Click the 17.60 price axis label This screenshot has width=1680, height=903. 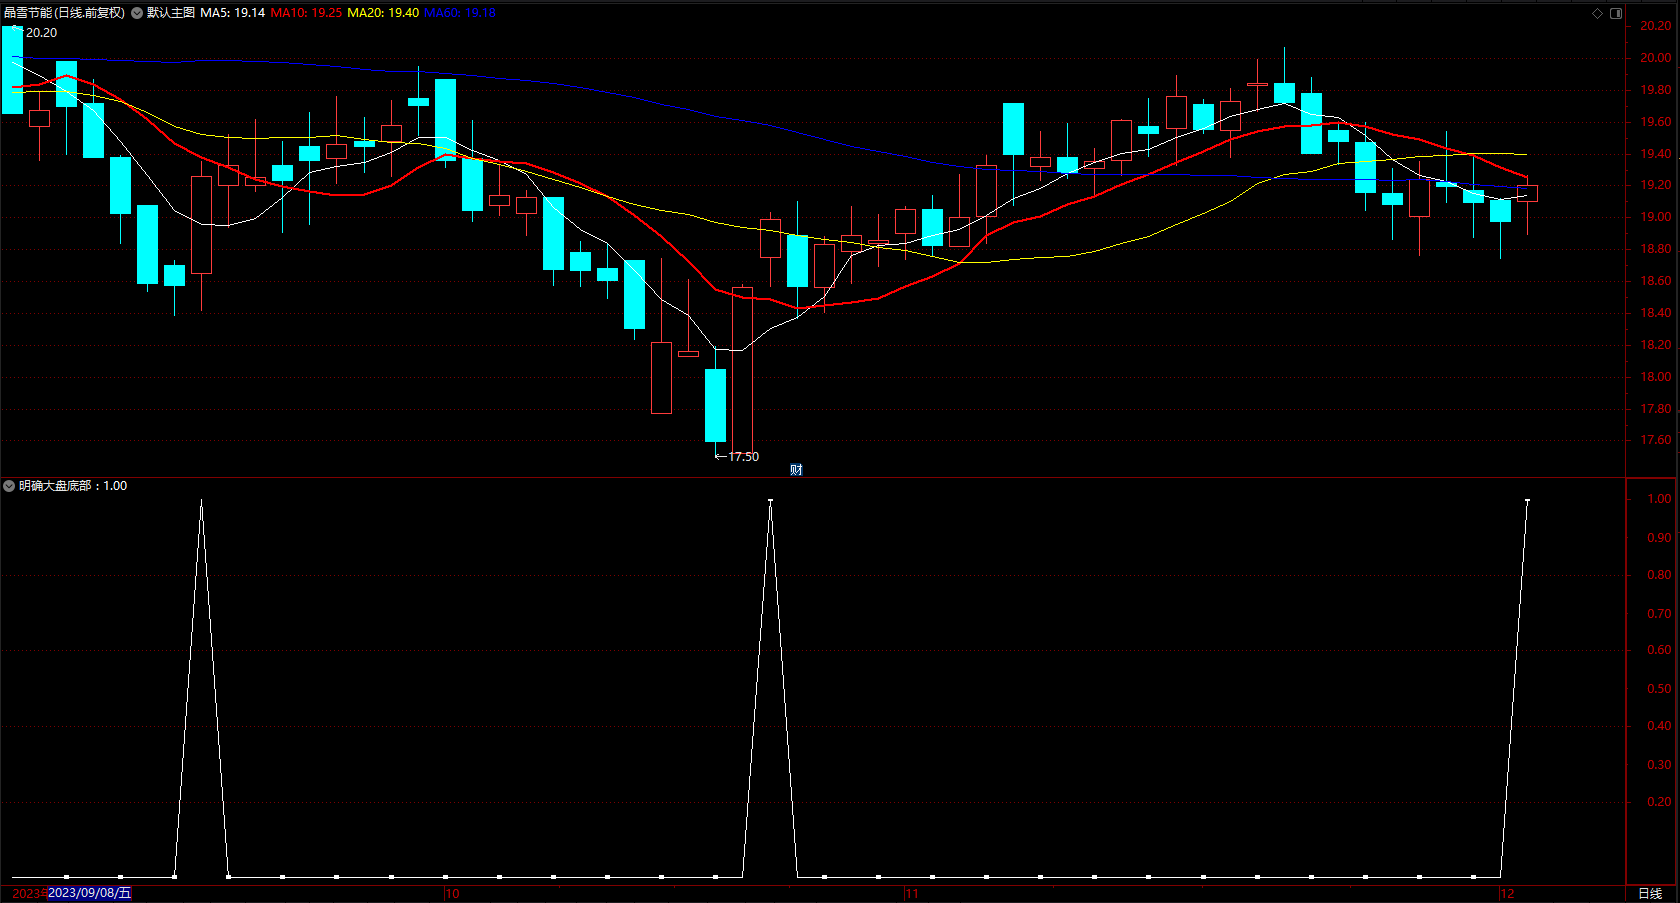(1655, 440)
